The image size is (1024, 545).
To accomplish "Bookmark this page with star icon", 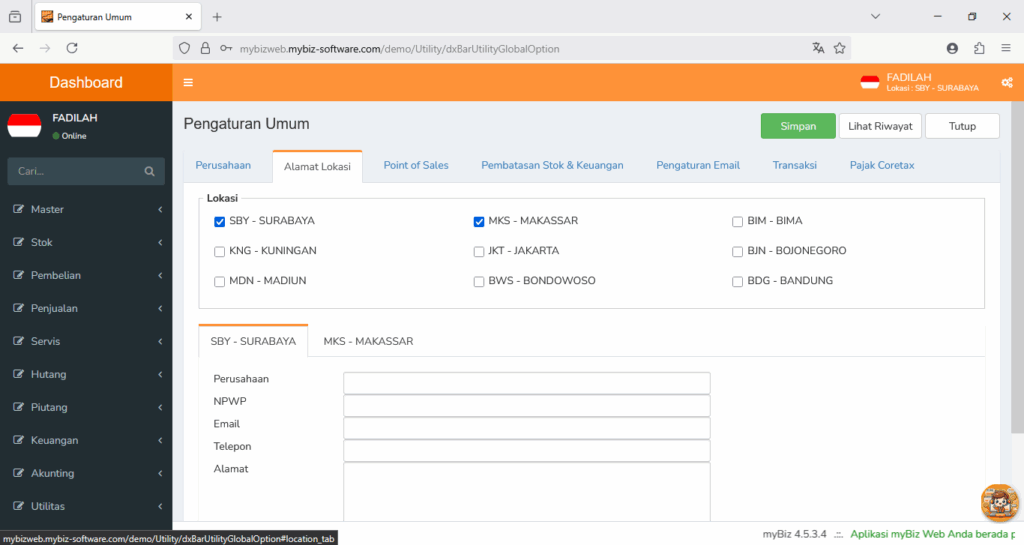I will (840, 48).
